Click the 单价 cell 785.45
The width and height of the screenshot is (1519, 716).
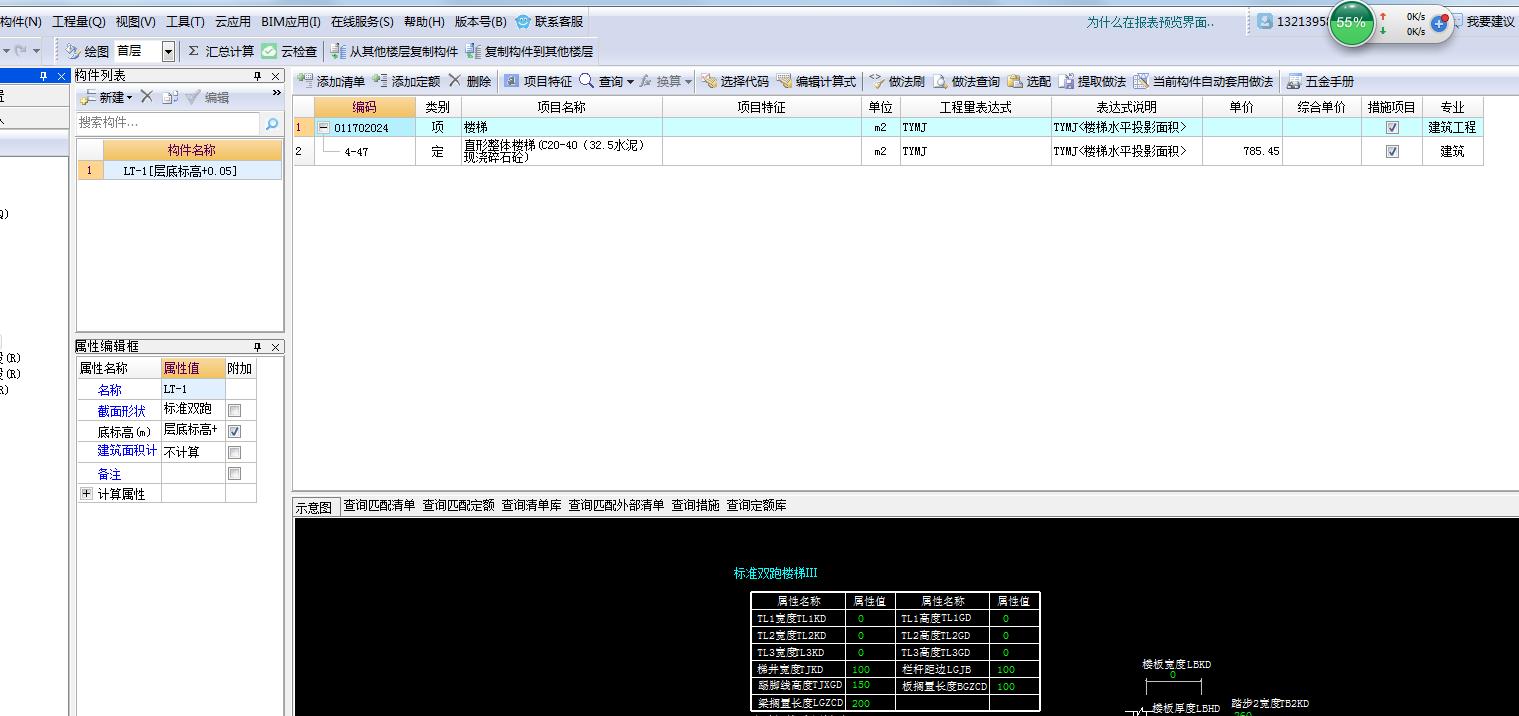click(x=1242, y=152)
